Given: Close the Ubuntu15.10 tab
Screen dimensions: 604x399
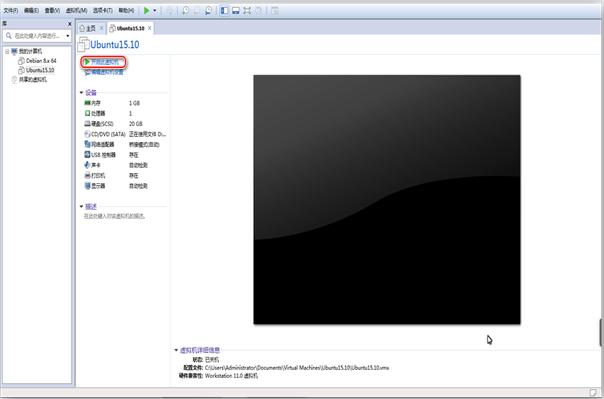Looking at the screenshot, I should click(x=149, y=28).
